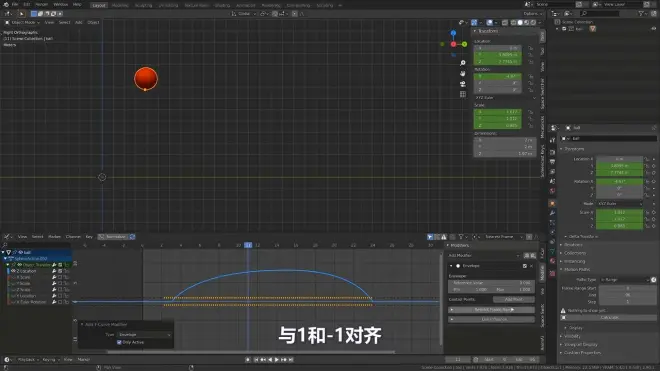Toggle the Only Active checkbox
660x371 pixels.
[x=119, y=342]
